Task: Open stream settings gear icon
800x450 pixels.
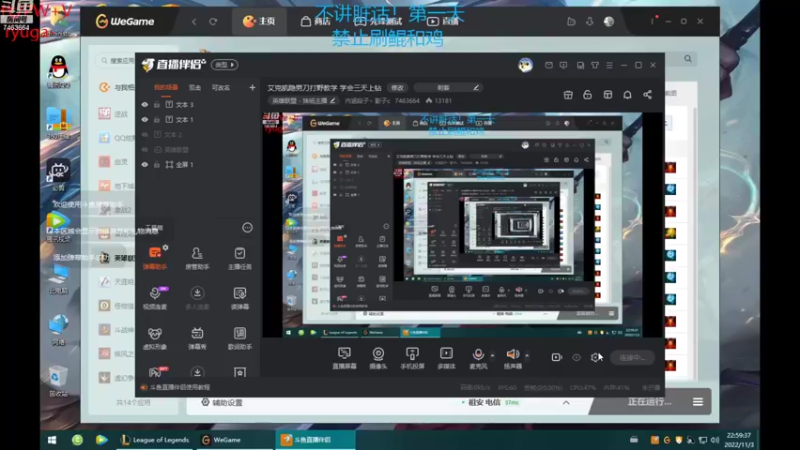Action: coord(595,357)
